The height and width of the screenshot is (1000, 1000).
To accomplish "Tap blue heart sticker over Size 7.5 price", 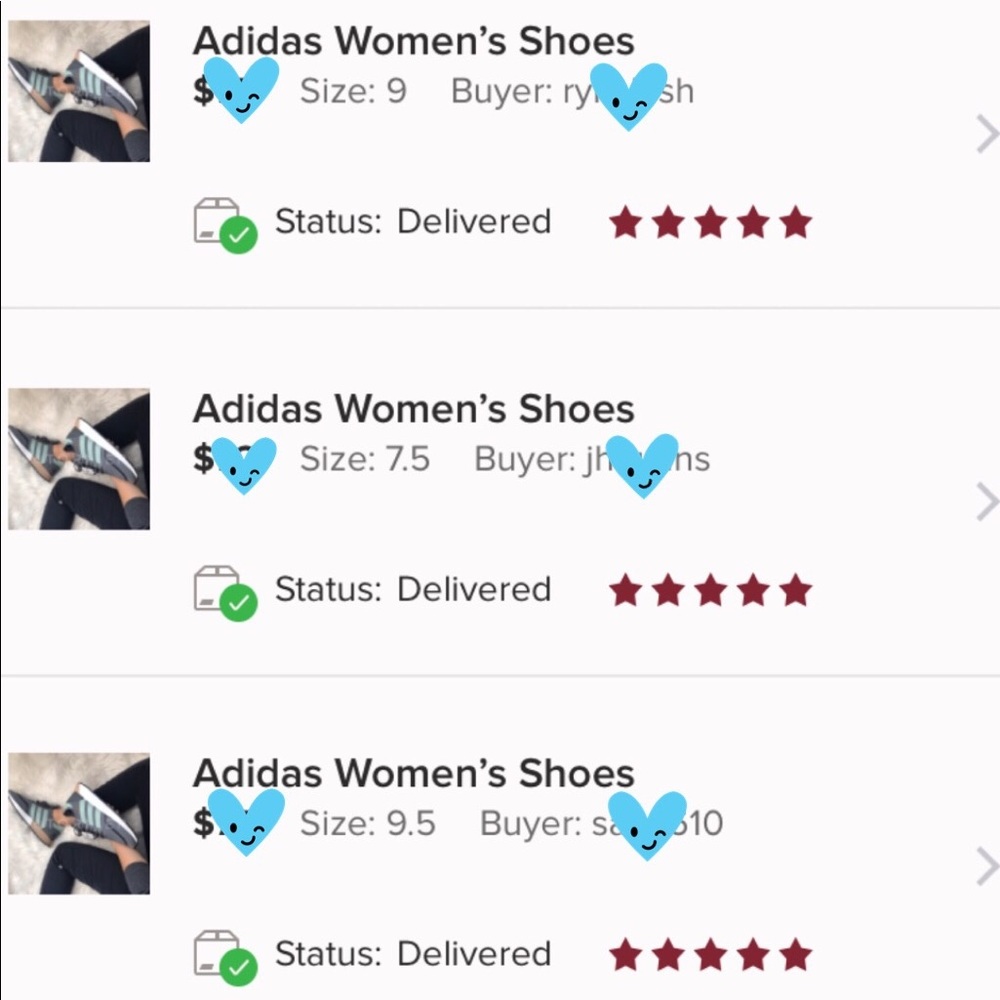I will (x=244, y=465).
